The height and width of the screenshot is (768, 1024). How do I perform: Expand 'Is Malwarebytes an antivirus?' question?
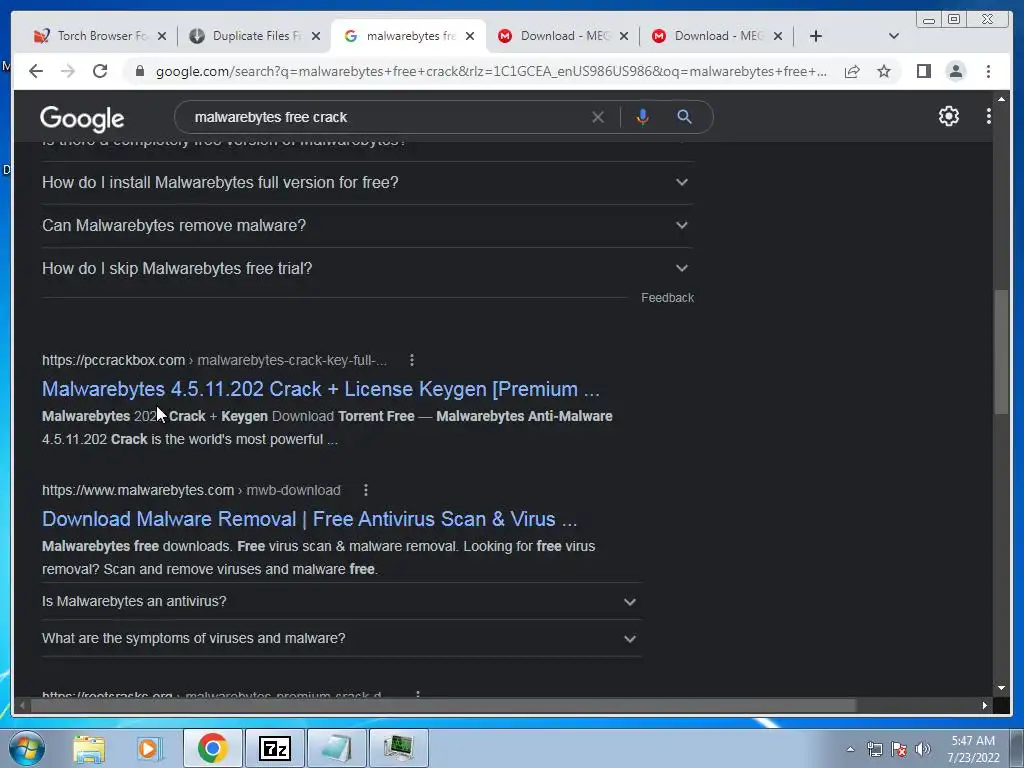[x=340, y=601]
